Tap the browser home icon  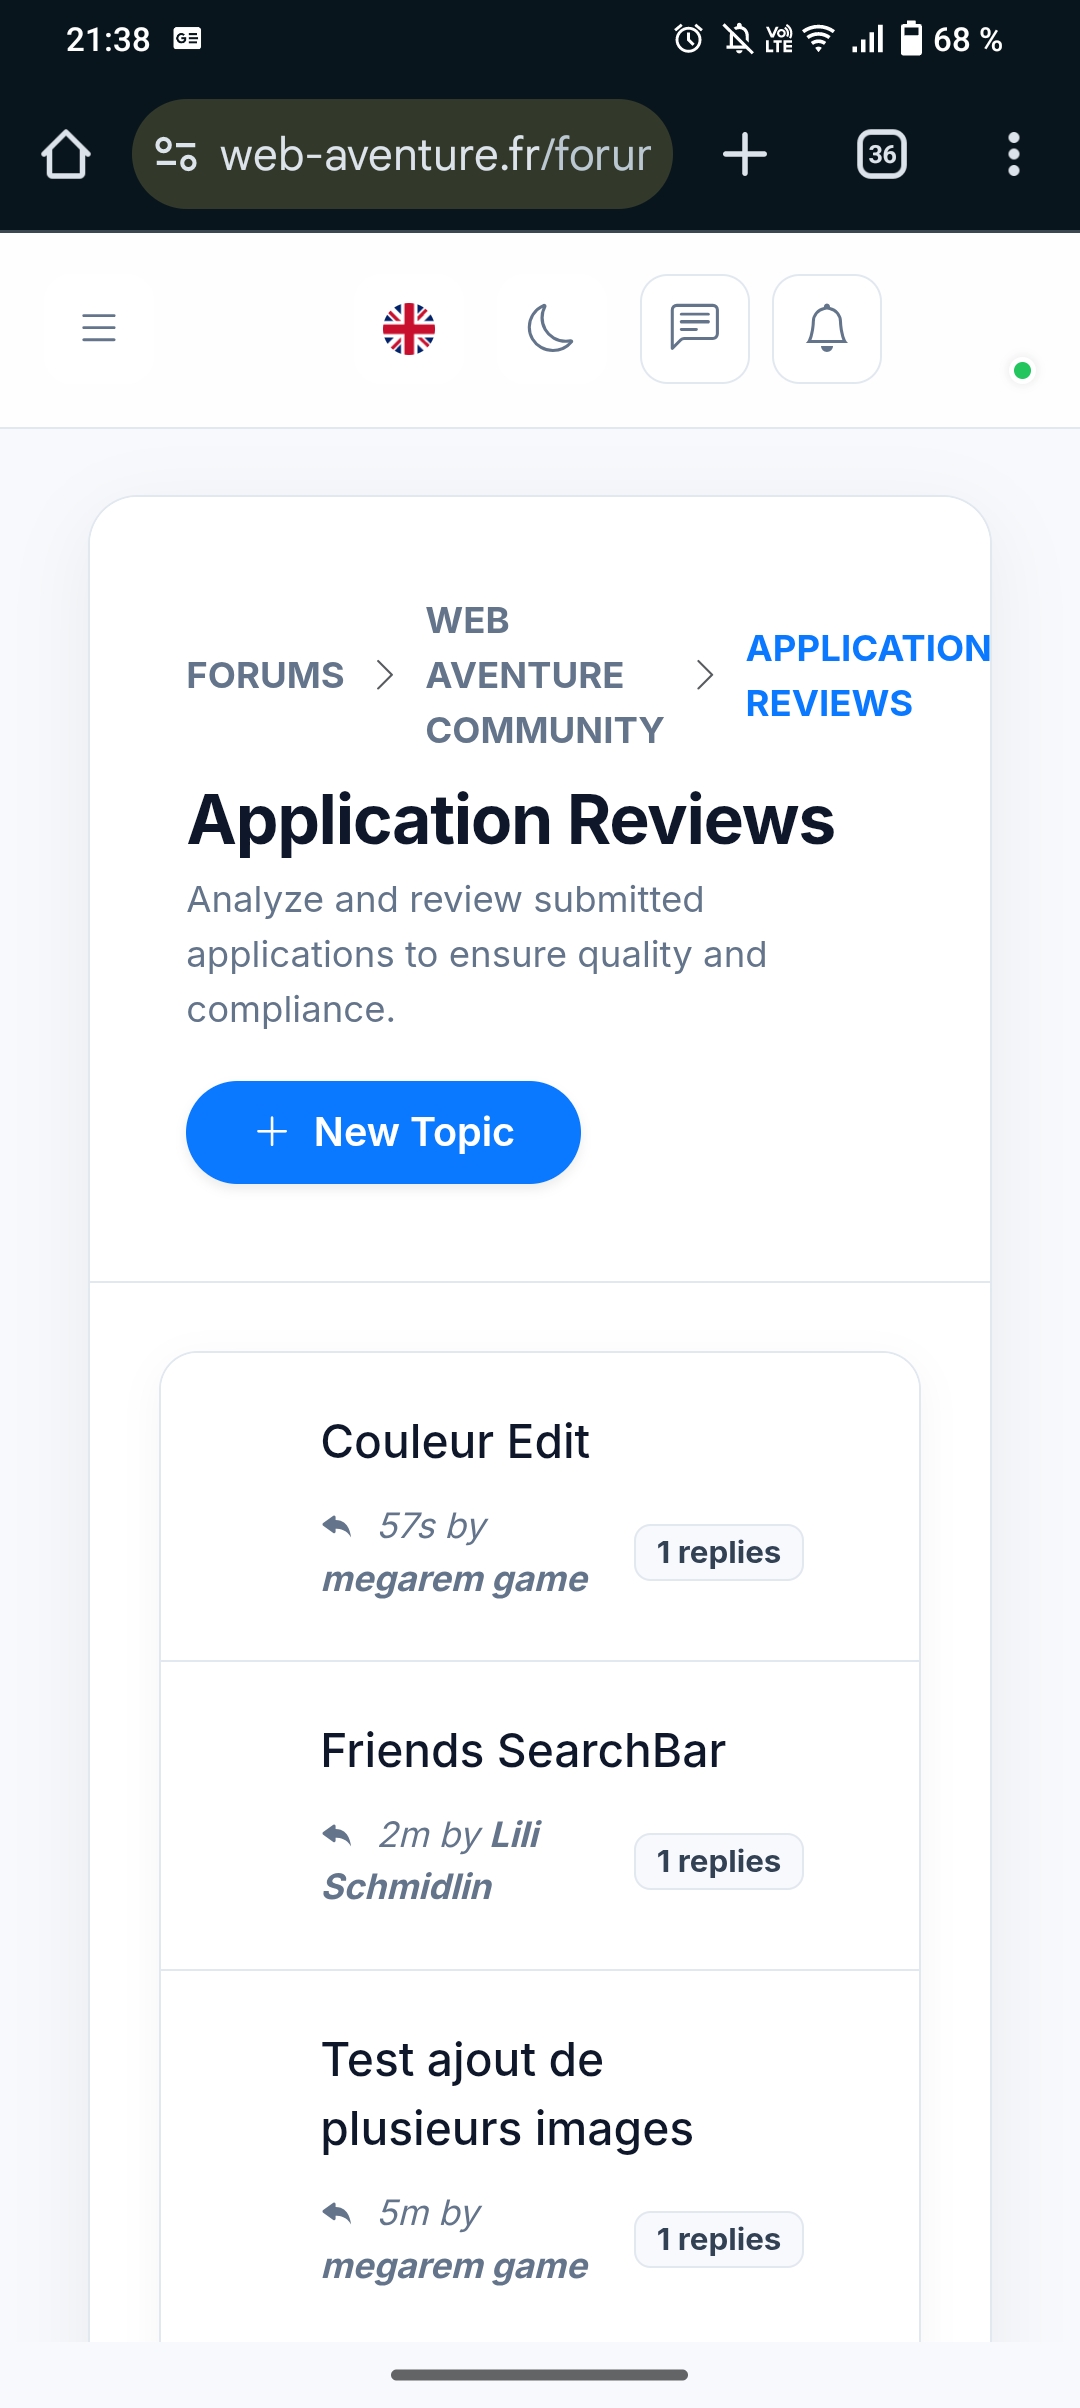66,155
